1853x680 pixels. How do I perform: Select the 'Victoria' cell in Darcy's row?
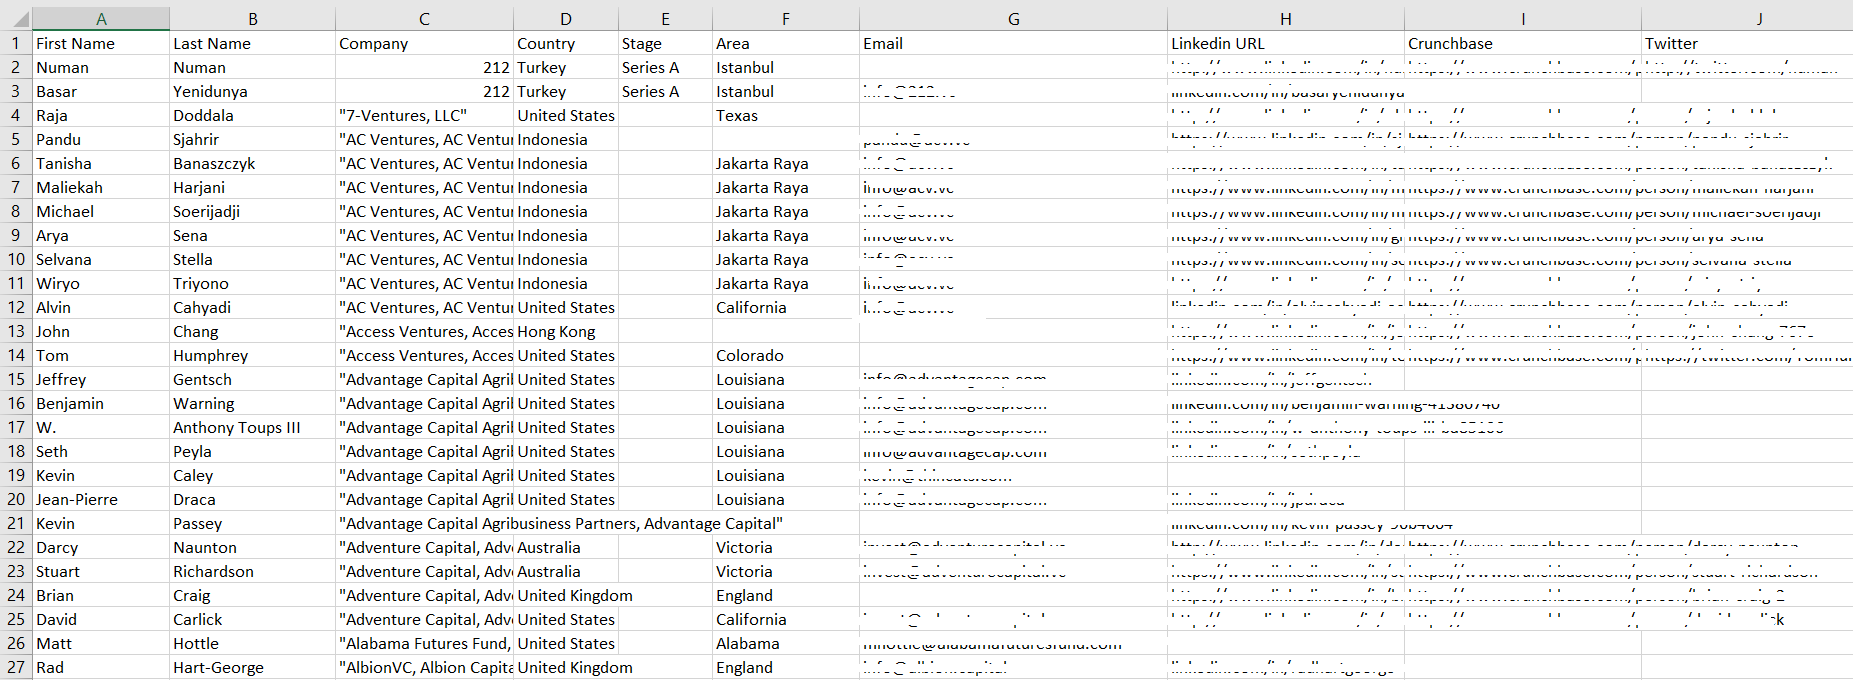pos(786,547)
